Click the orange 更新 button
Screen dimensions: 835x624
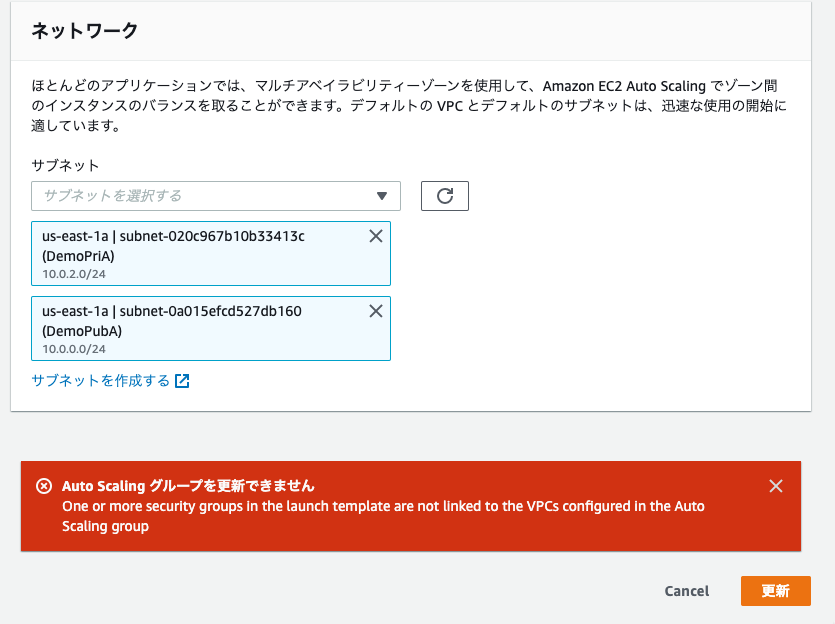pos(775,591)
